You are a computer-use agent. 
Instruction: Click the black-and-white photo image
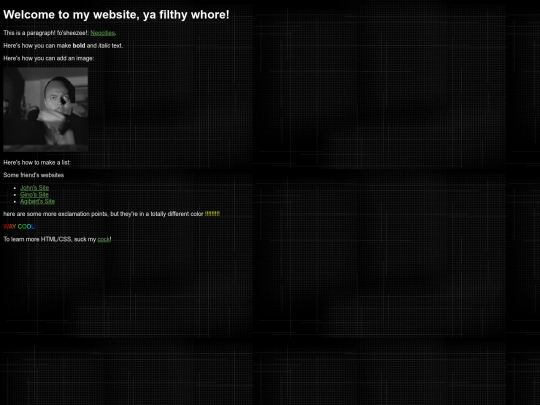(x=45, y=110)
